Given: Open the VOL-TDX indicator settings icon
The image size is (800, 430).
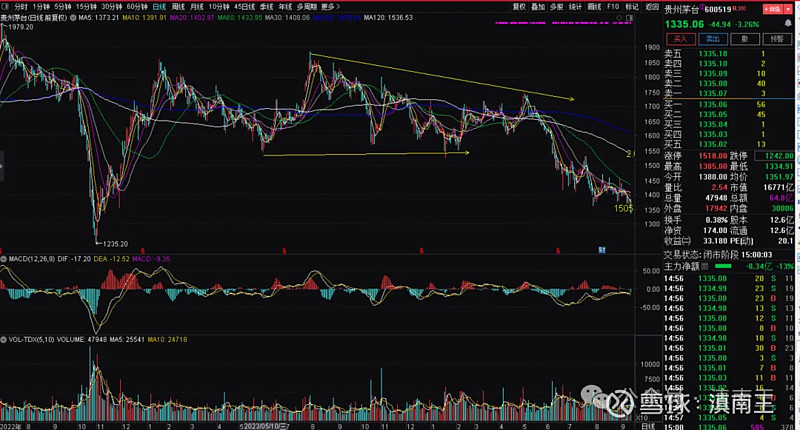Looking at the screenshot, I should [x=4, y=339].
